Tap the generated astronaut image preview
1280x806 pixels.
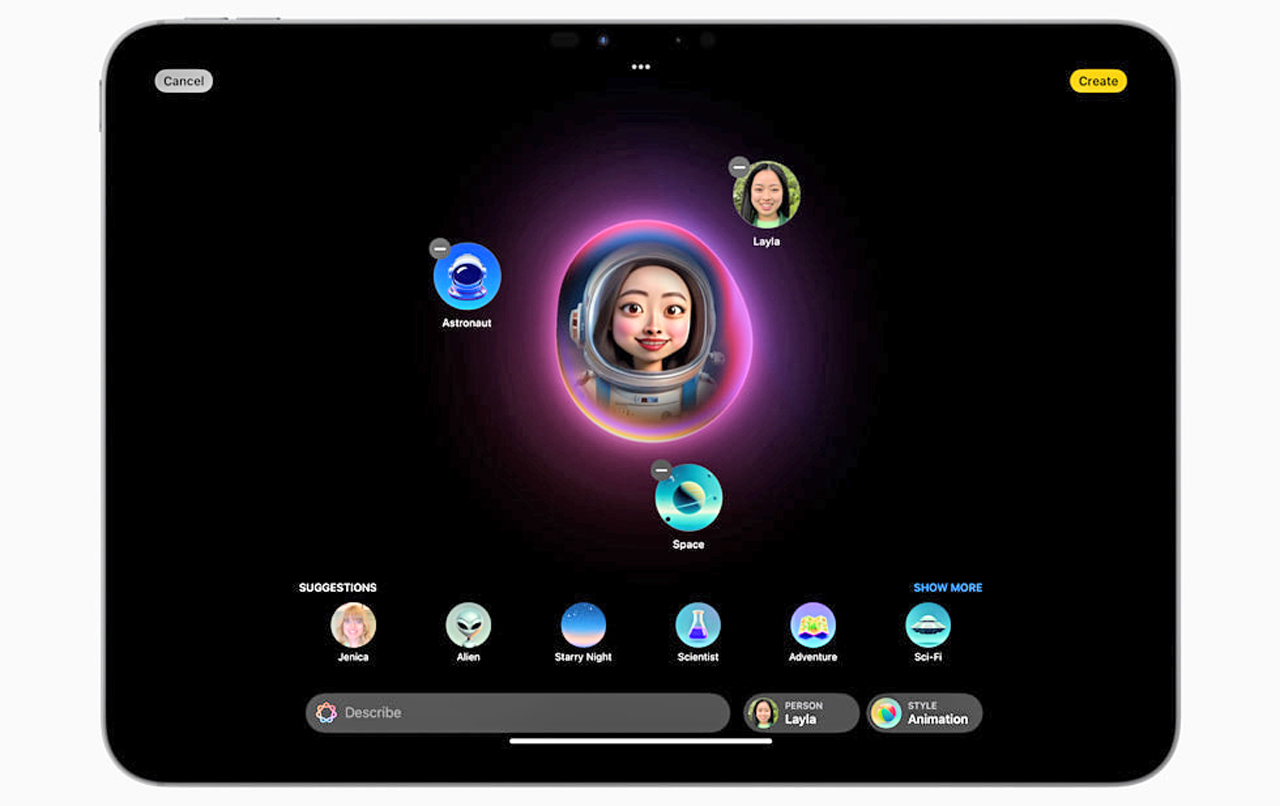[x=654, y=330]
